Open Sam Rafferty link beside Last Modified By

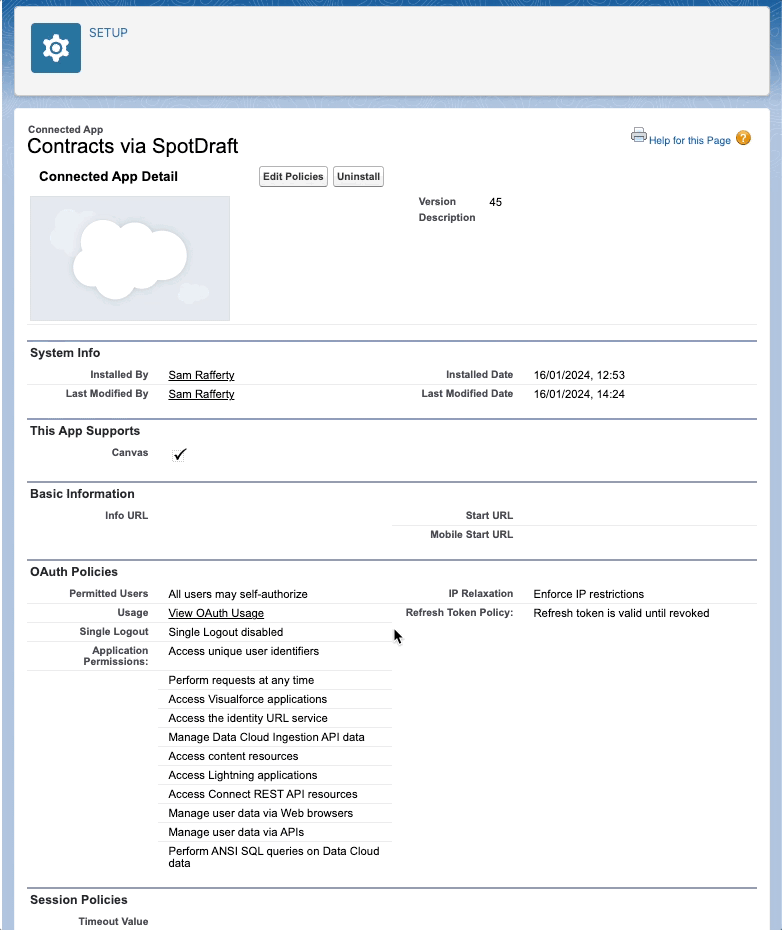(x=201, y=394)
